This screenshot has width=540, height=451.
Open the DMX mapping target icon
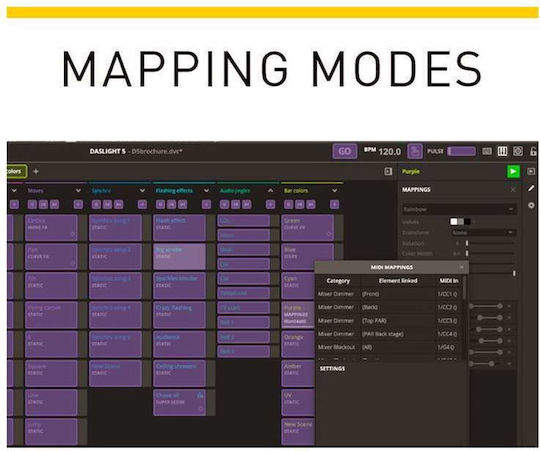(x=518, y=151)
